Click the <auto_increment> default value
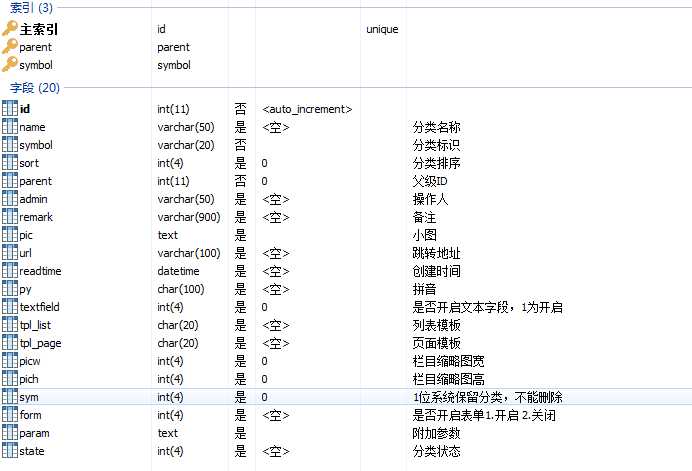Image resolution: width=692 pixels, height=471 pixels. point(307,109)
